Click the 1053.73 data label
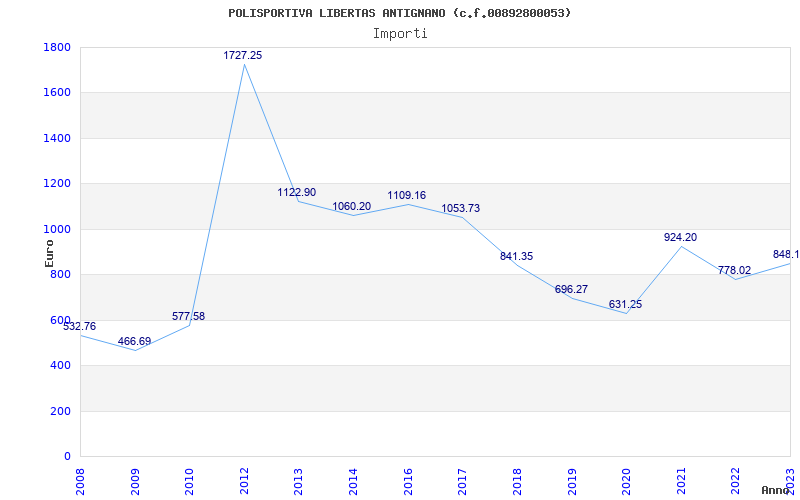 [461, 209]
